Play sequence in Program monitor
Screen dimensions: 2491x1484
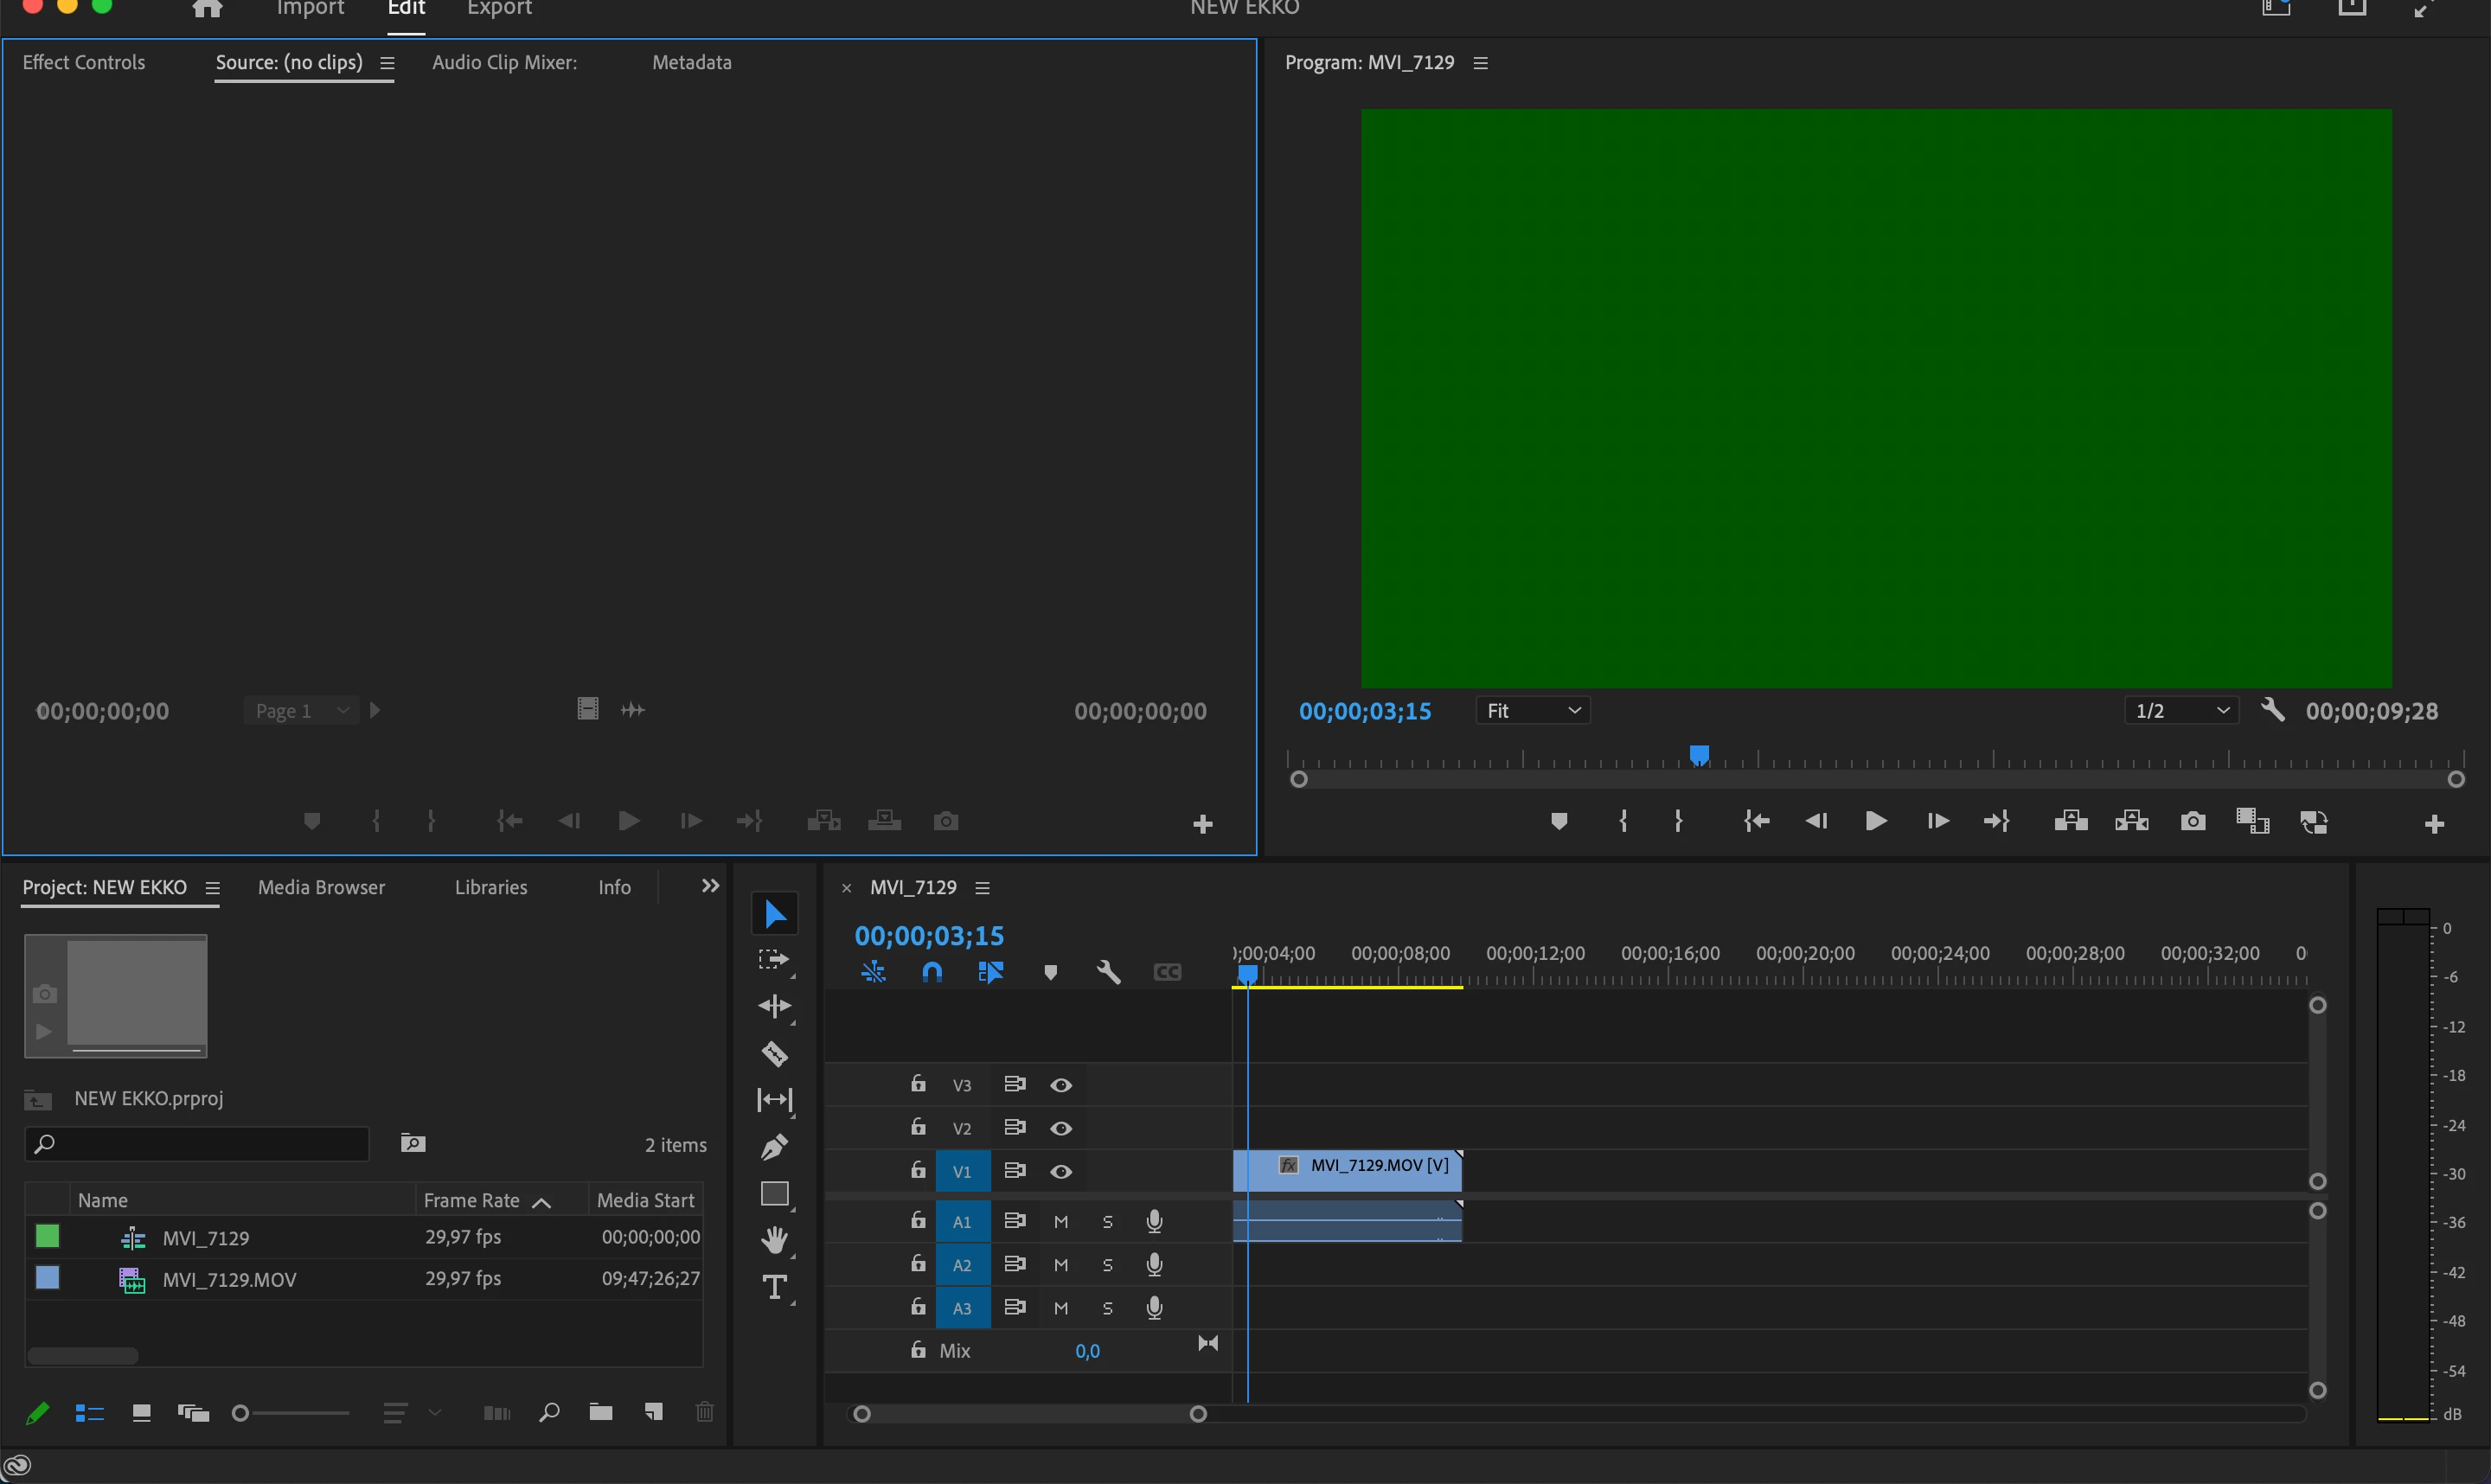coord(1876,821)
